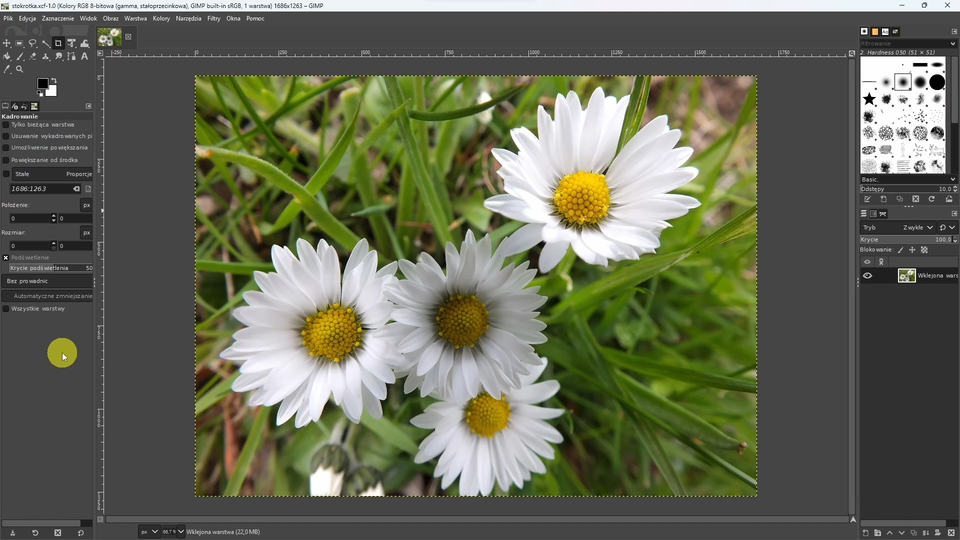Choose the Zoom magnifier tool

point(20,69)
